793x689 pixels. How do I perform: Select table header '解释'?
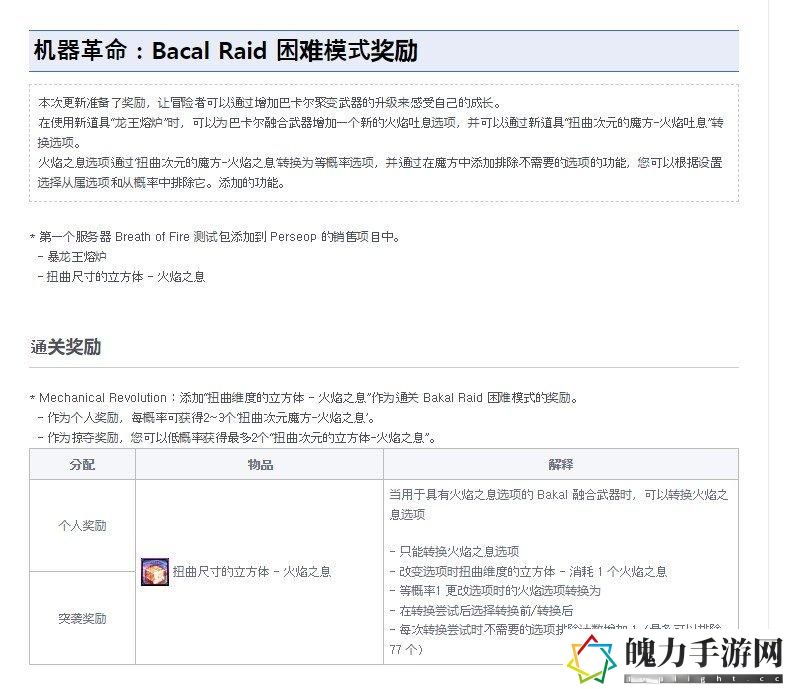(x=561, y=464)
